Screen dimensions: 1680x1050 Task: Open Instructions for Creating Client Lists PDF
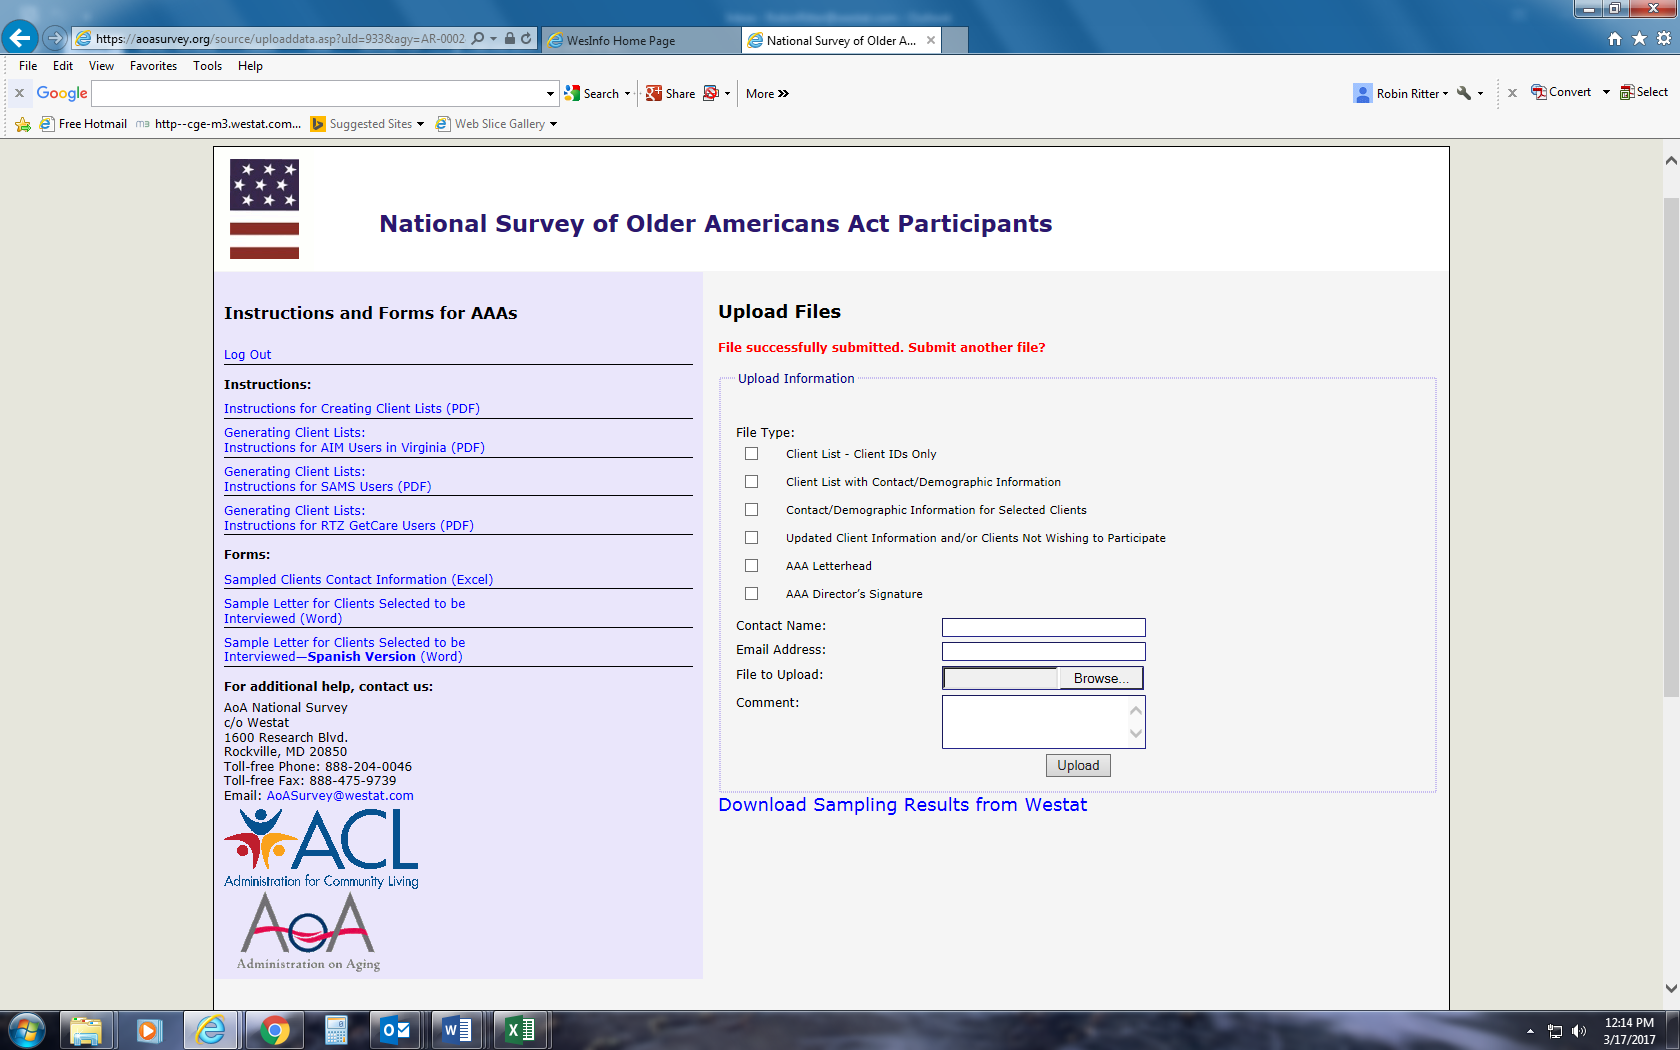coord(352,409)
